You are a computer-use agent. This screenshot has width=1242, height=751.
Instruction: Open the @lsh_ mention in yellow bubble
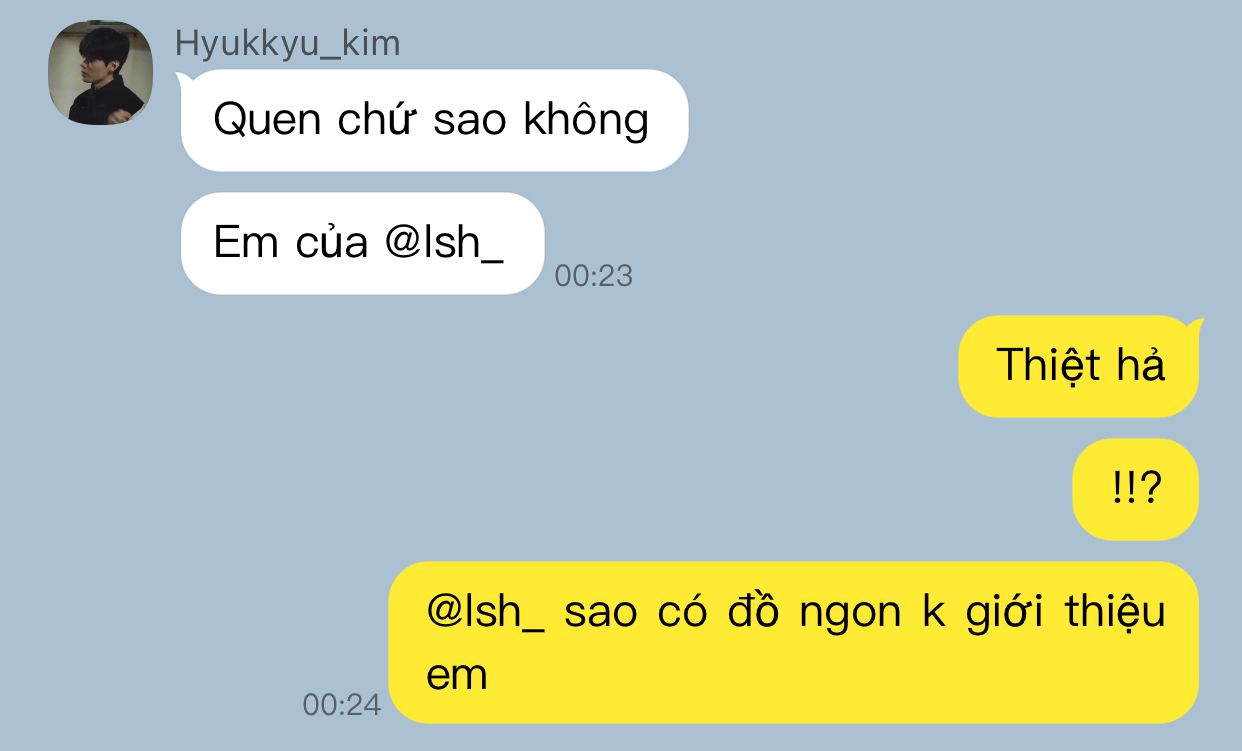[485, 612]
